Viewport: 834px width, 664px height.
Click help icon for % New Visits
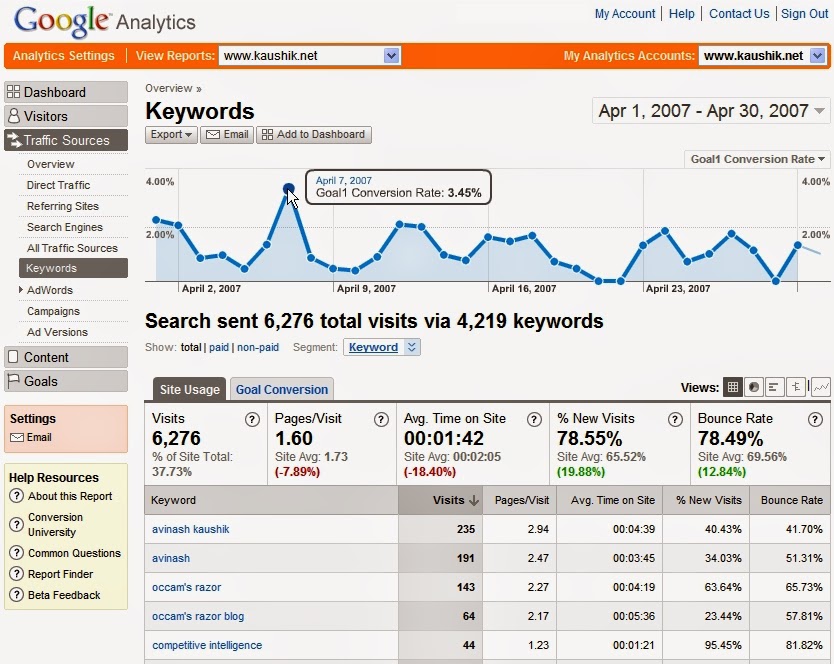coord(675,420)
